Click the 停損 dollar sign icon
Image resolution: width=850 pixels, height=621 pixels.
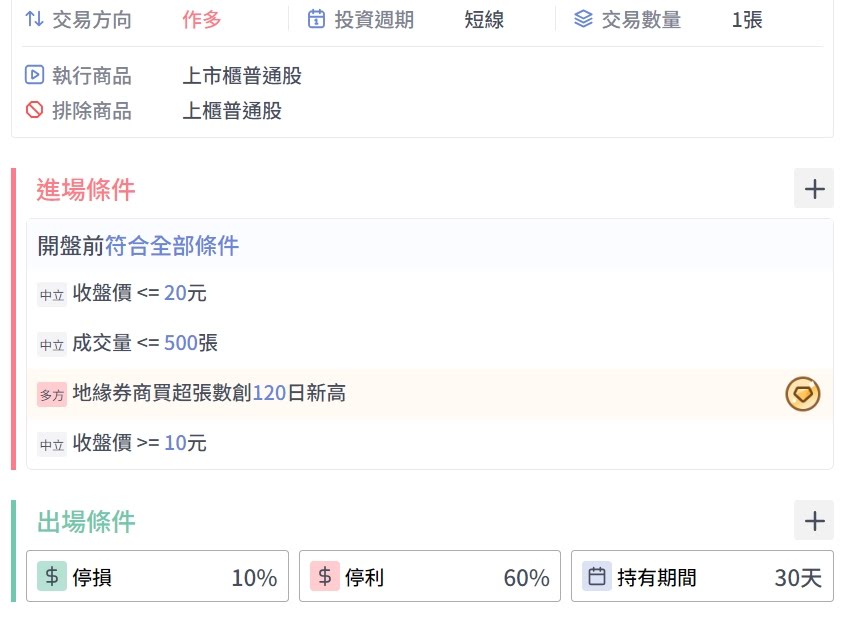coord(52,576)
